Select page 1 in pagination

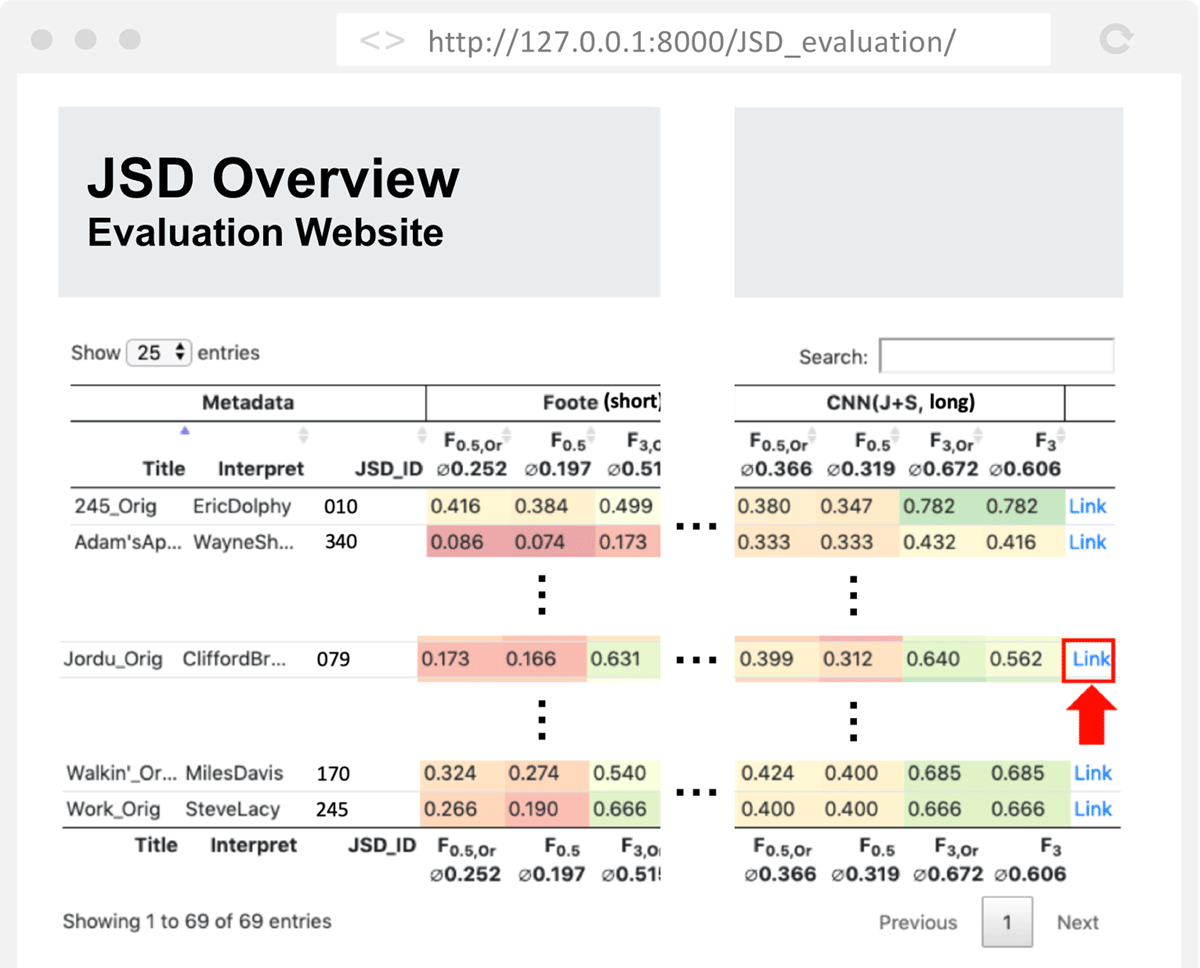click(x=1006, y=923)
